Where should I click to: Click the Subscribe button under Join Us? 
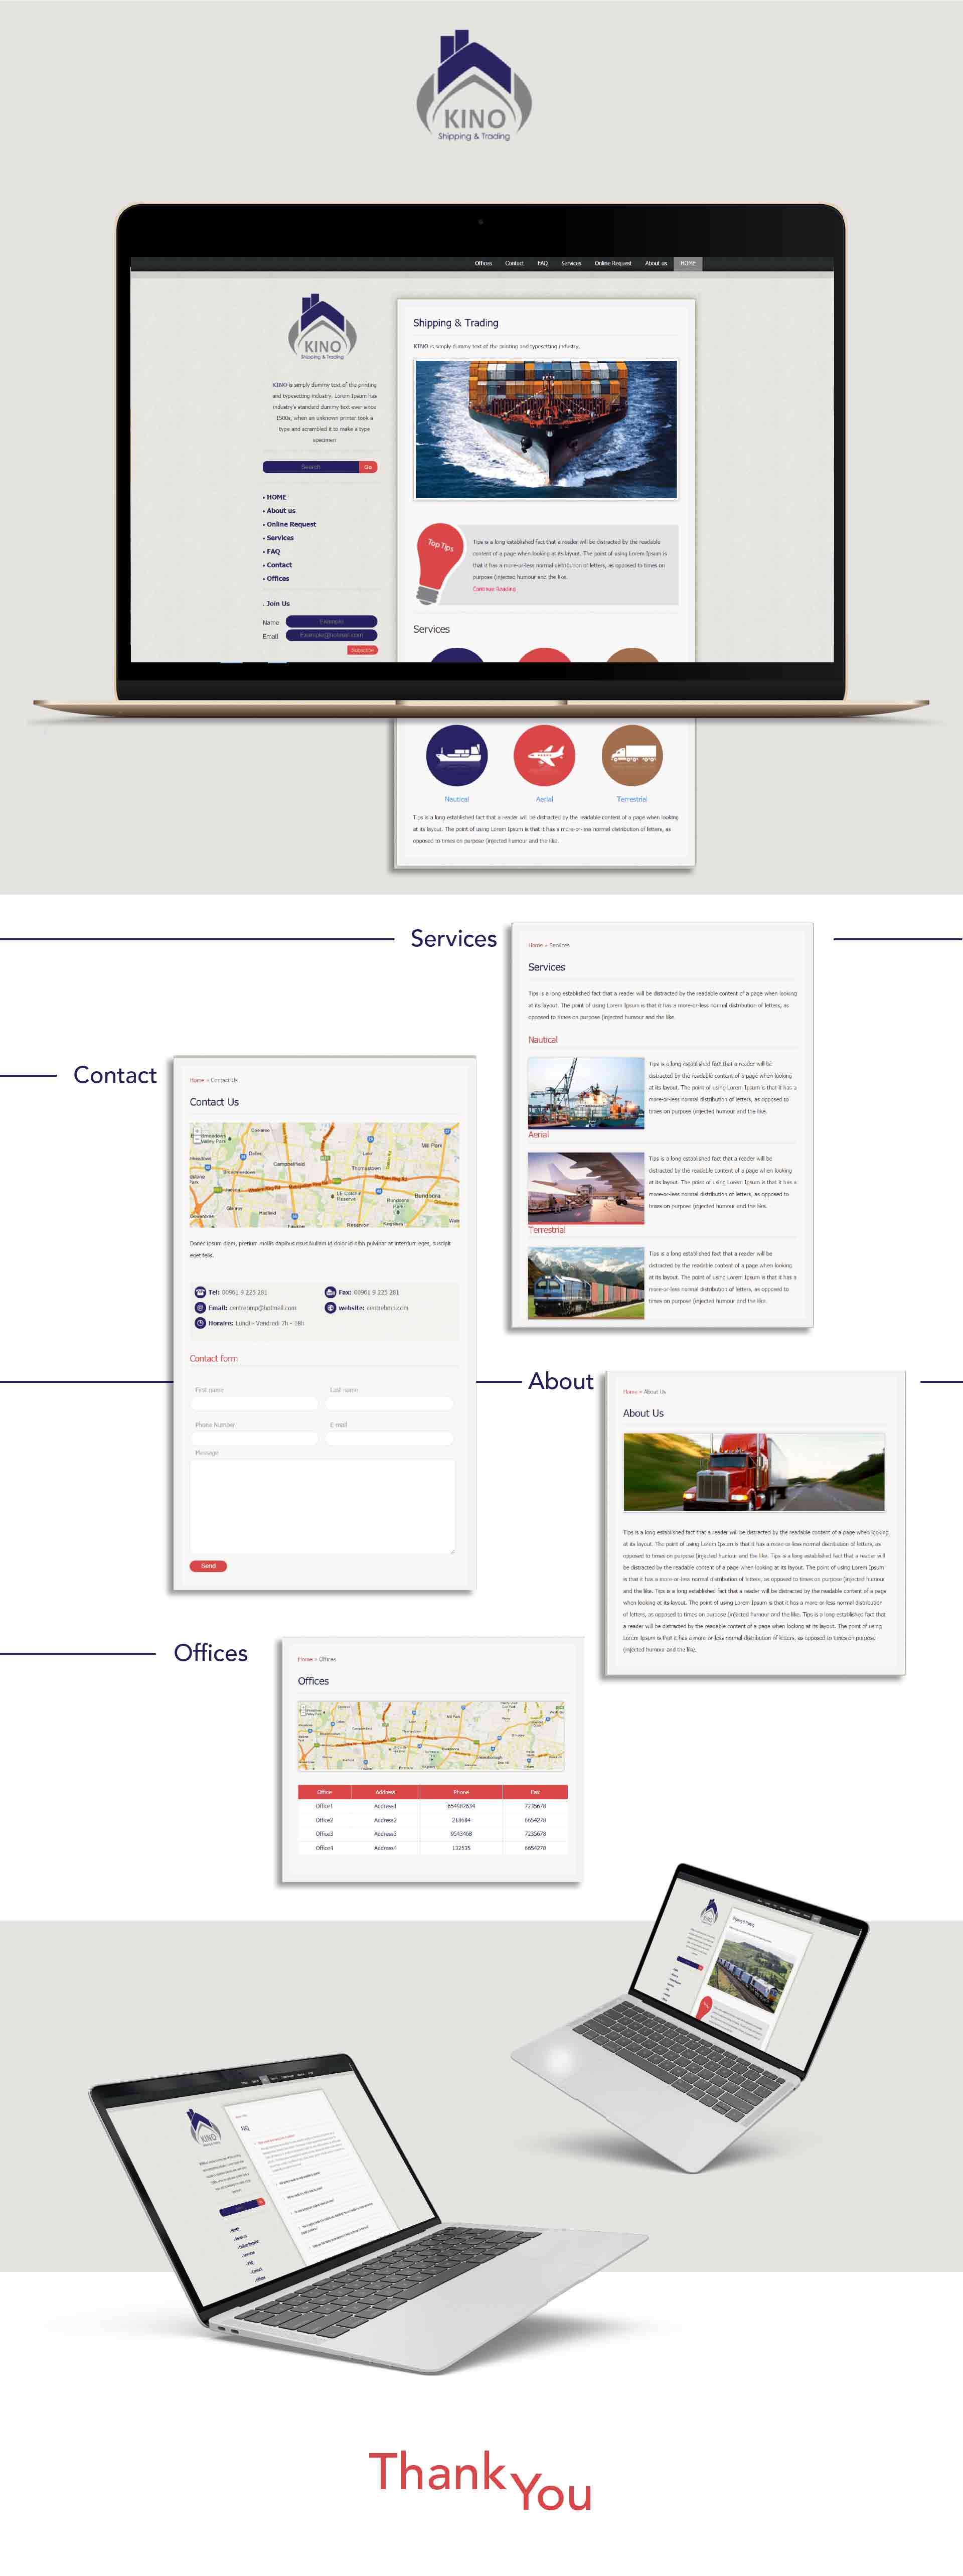362,650
